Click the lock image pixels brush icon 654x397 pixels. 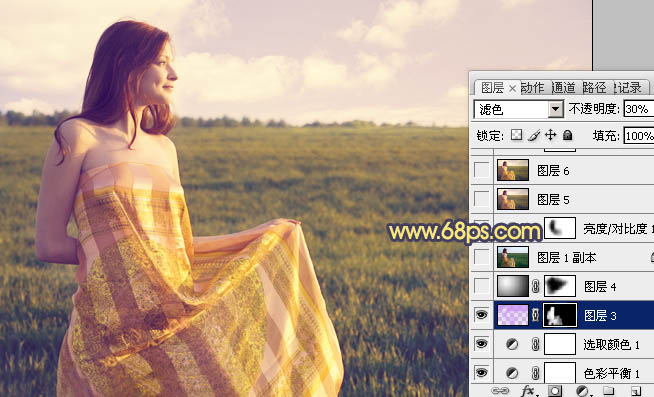[534, 135]
